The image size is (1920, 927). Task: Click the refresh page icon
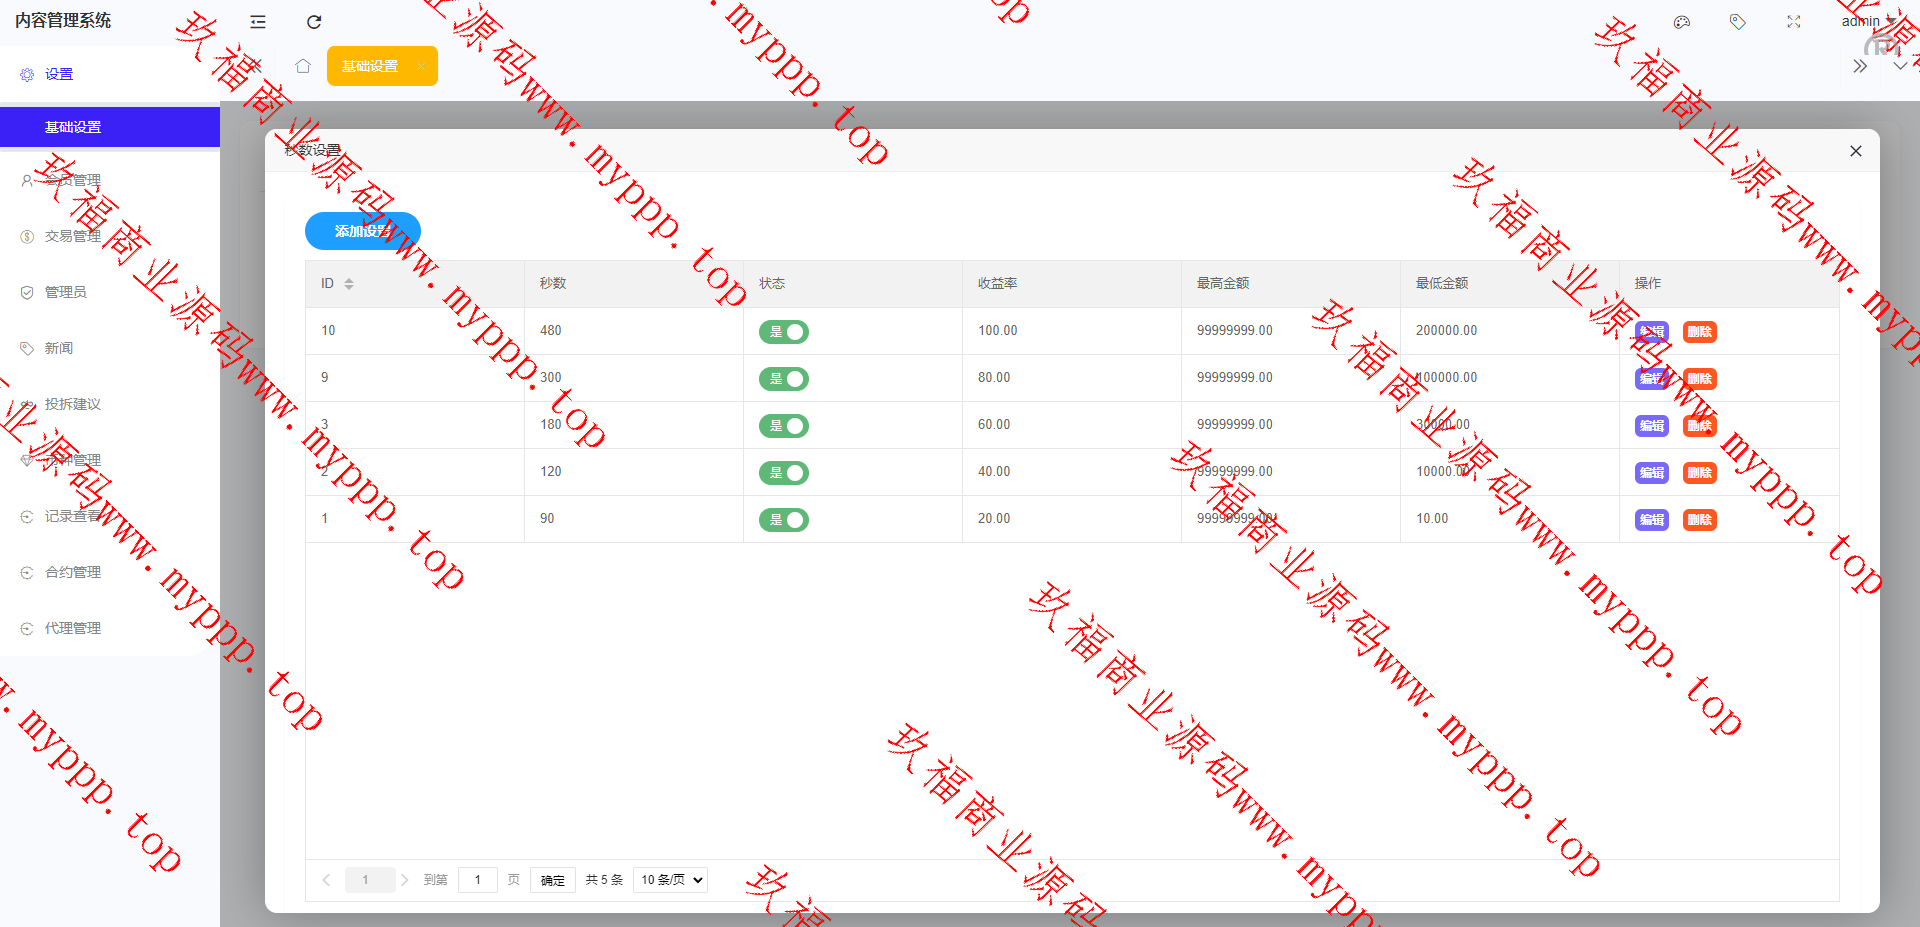(x=314, y=22)
